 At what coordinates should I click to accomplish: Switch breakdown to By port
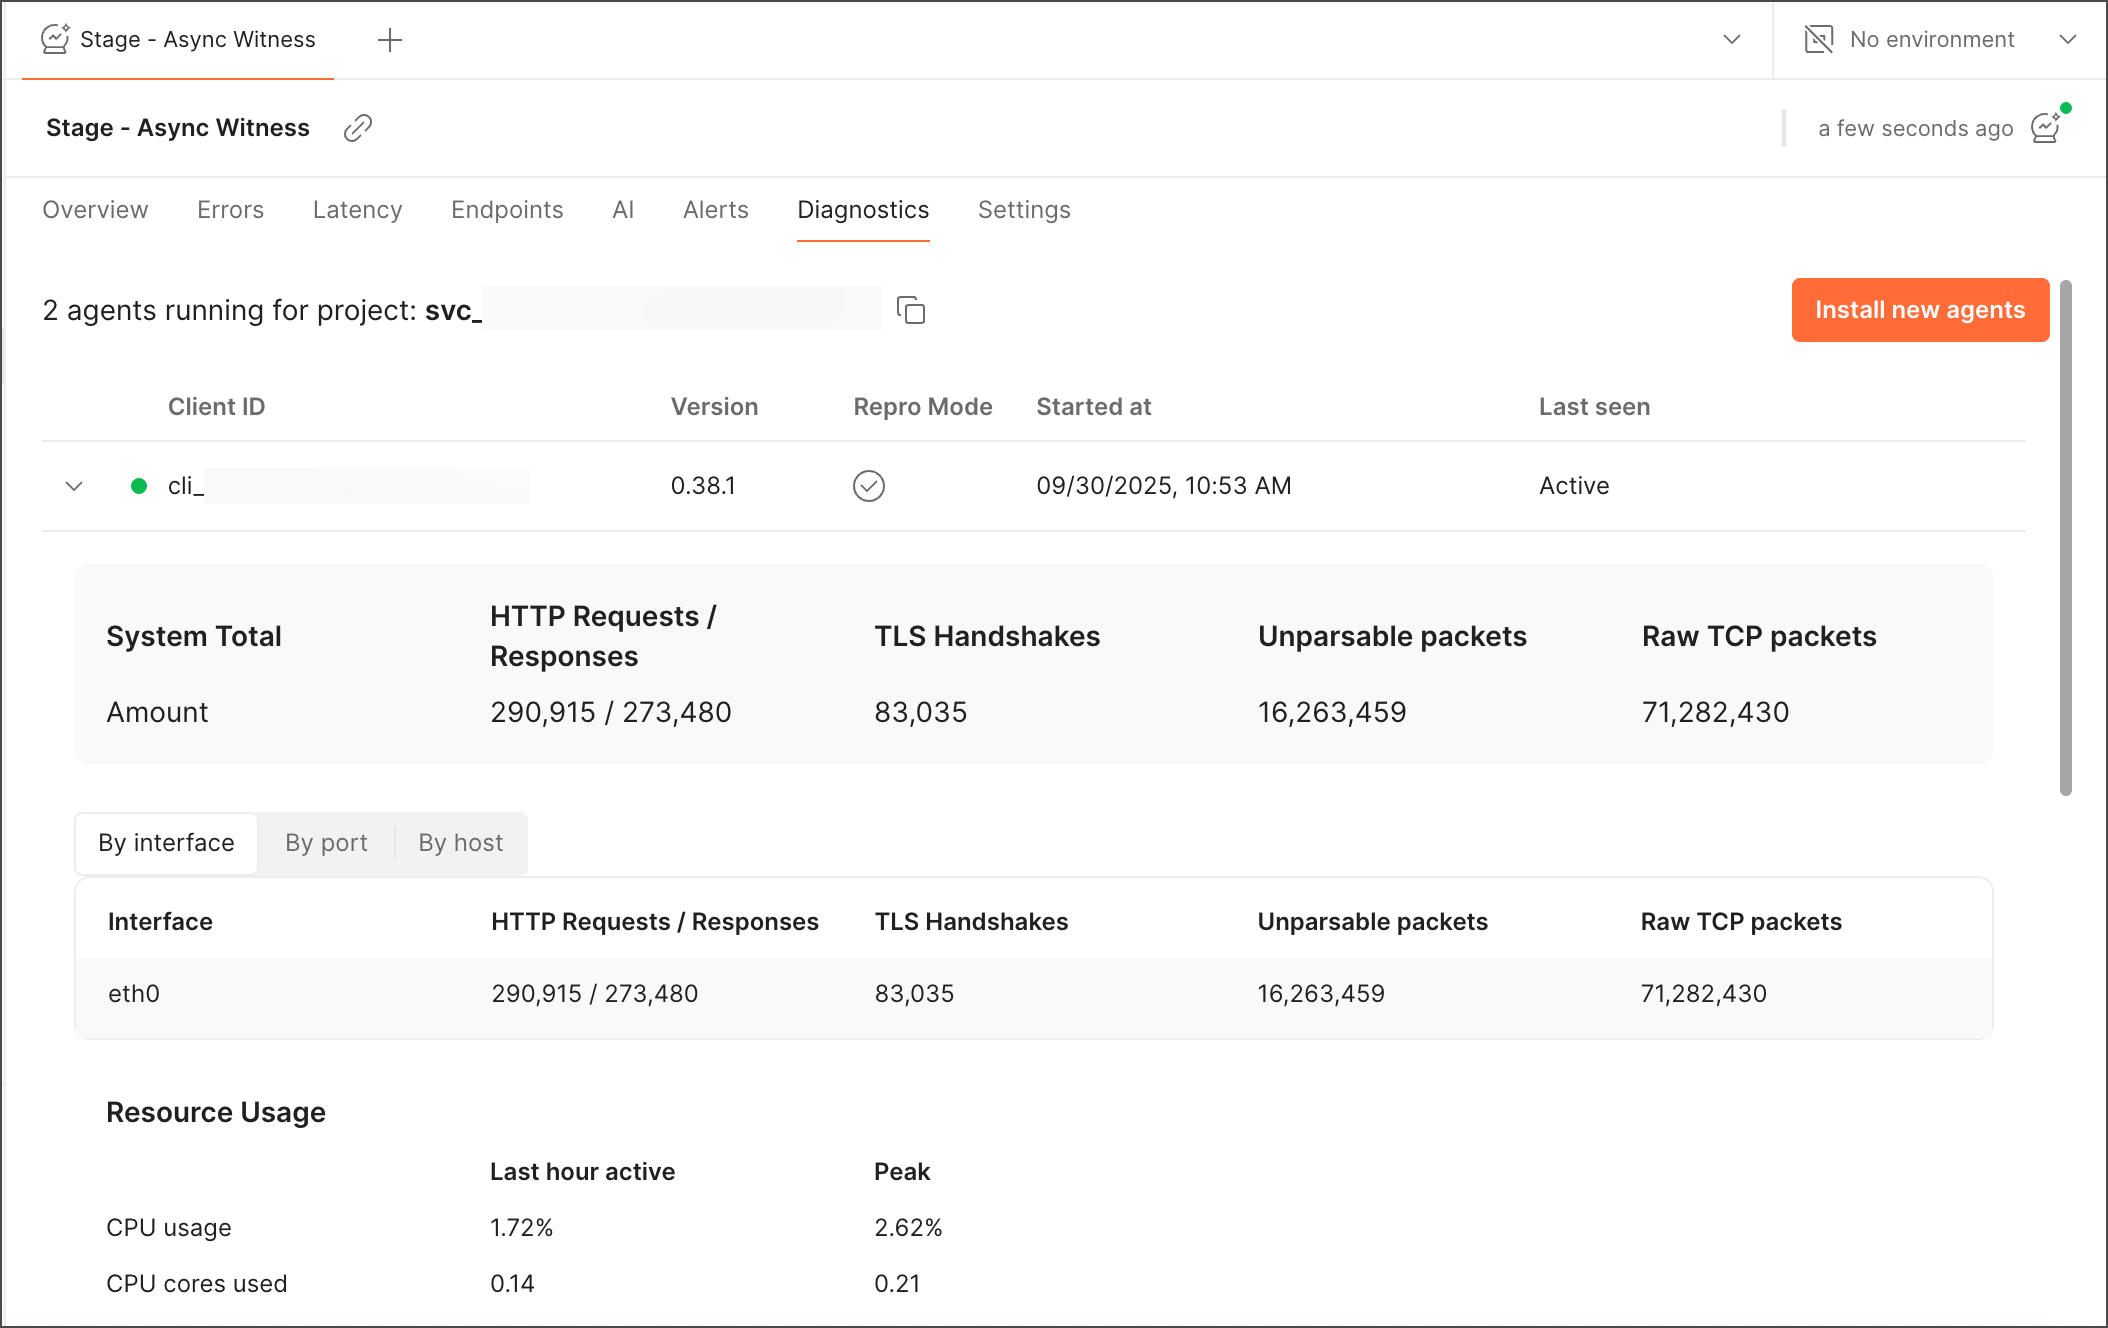(x=326, y=843)
